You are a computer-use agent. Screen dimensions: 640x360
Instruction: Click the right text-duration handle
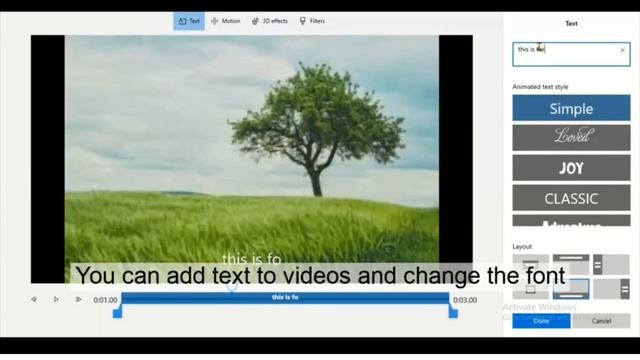click(453, 313)
